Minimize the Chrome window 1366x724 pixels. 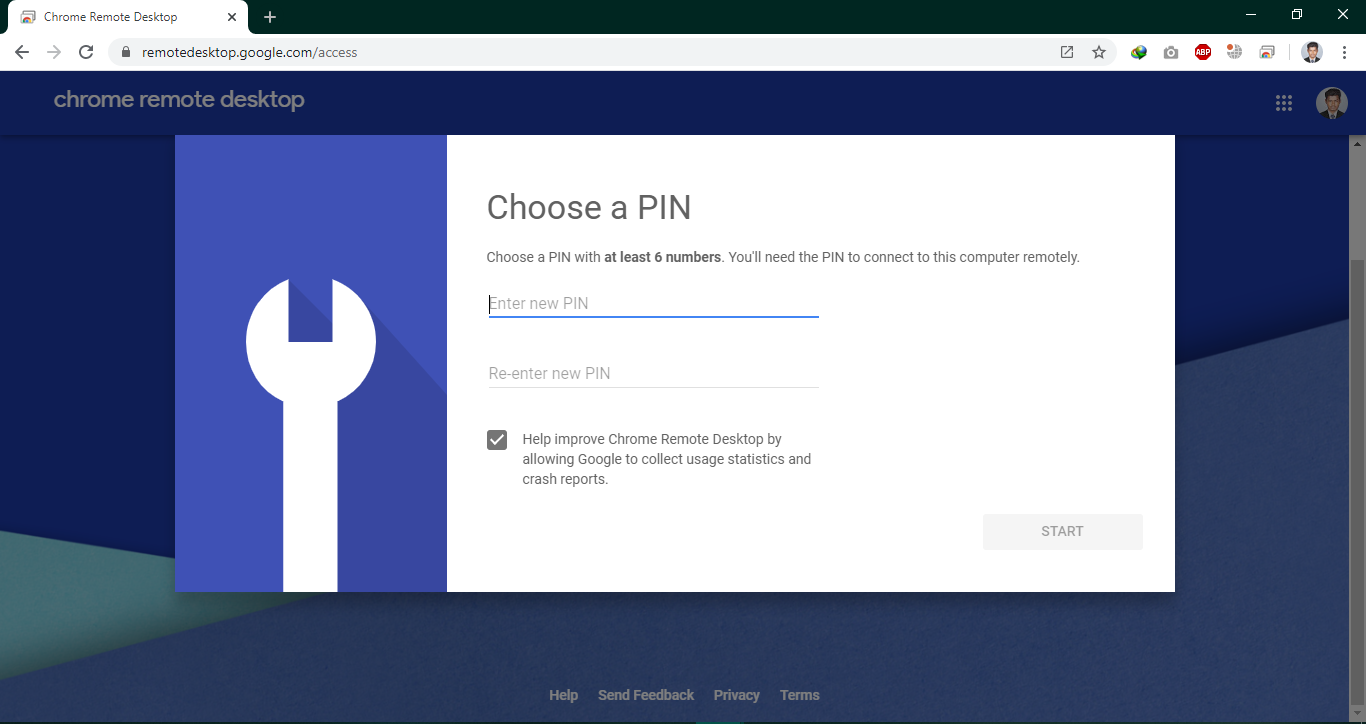click(1251, 14)
